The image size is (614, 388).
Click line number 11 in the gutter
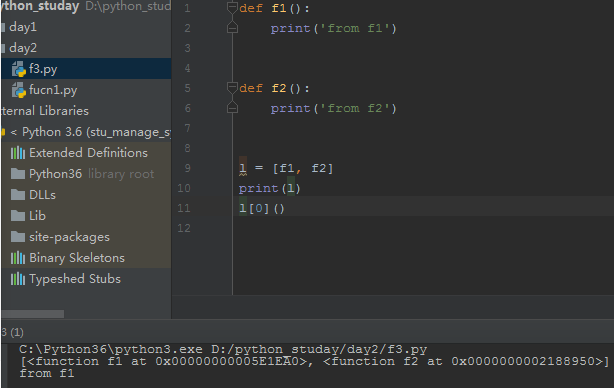click(x=184, y=208)
